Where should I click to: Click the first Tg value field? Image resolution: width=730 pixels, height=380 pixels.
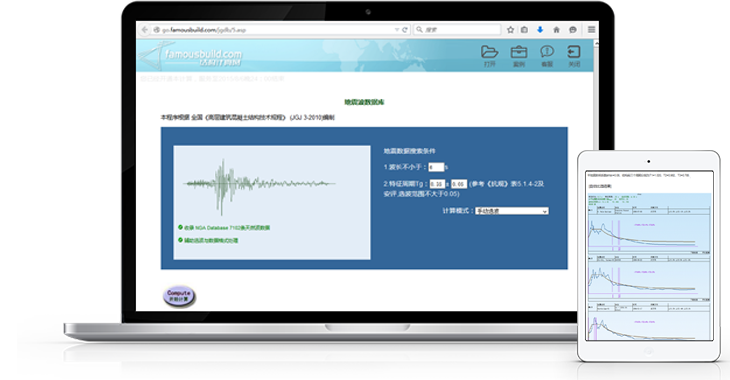[x=437, y=184]
